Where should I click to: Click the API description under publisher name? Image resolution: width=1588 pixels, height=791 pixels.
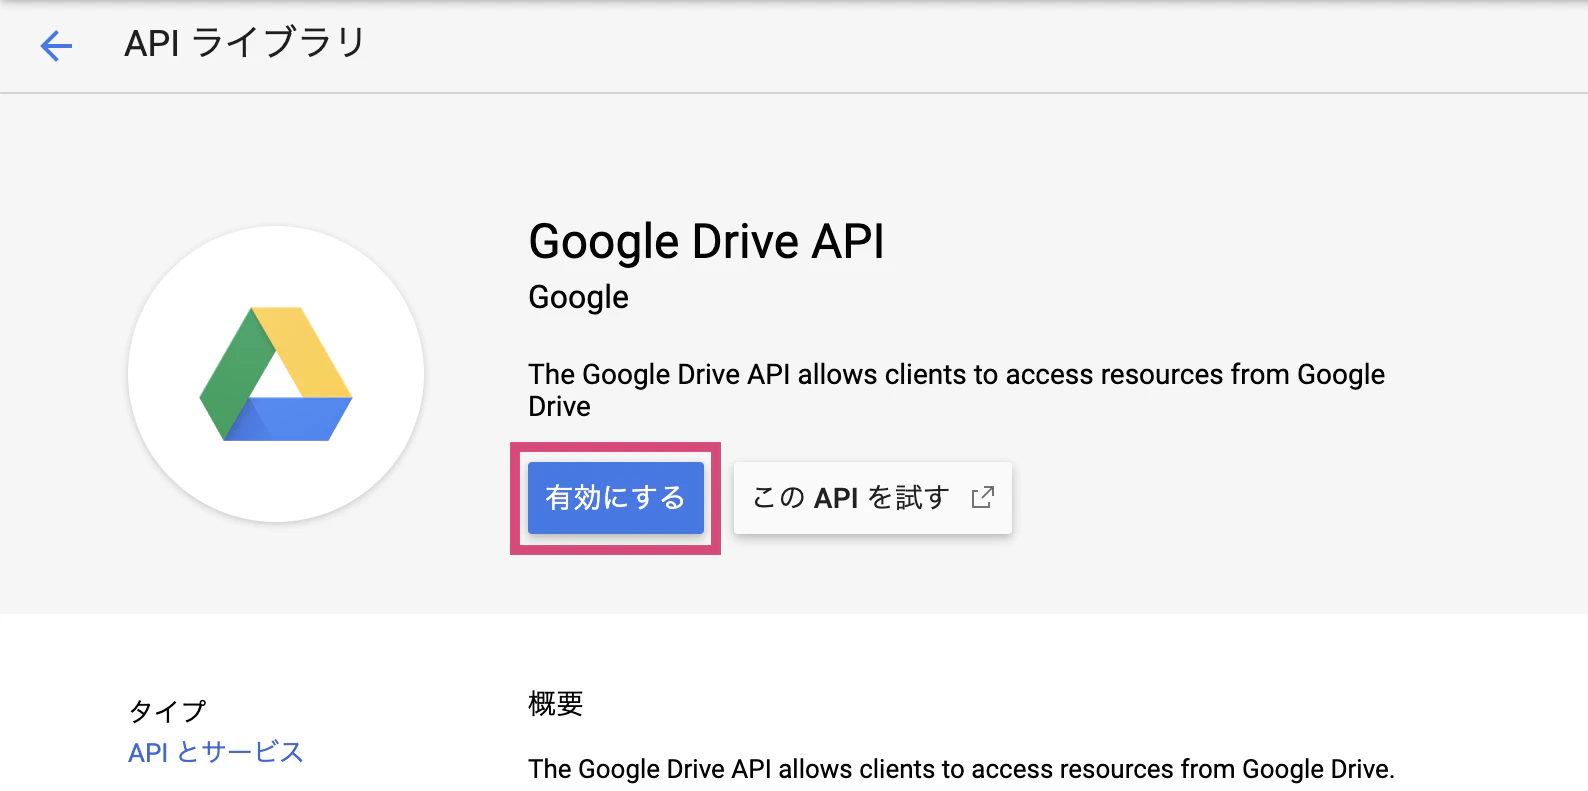[x=956, y=390]
